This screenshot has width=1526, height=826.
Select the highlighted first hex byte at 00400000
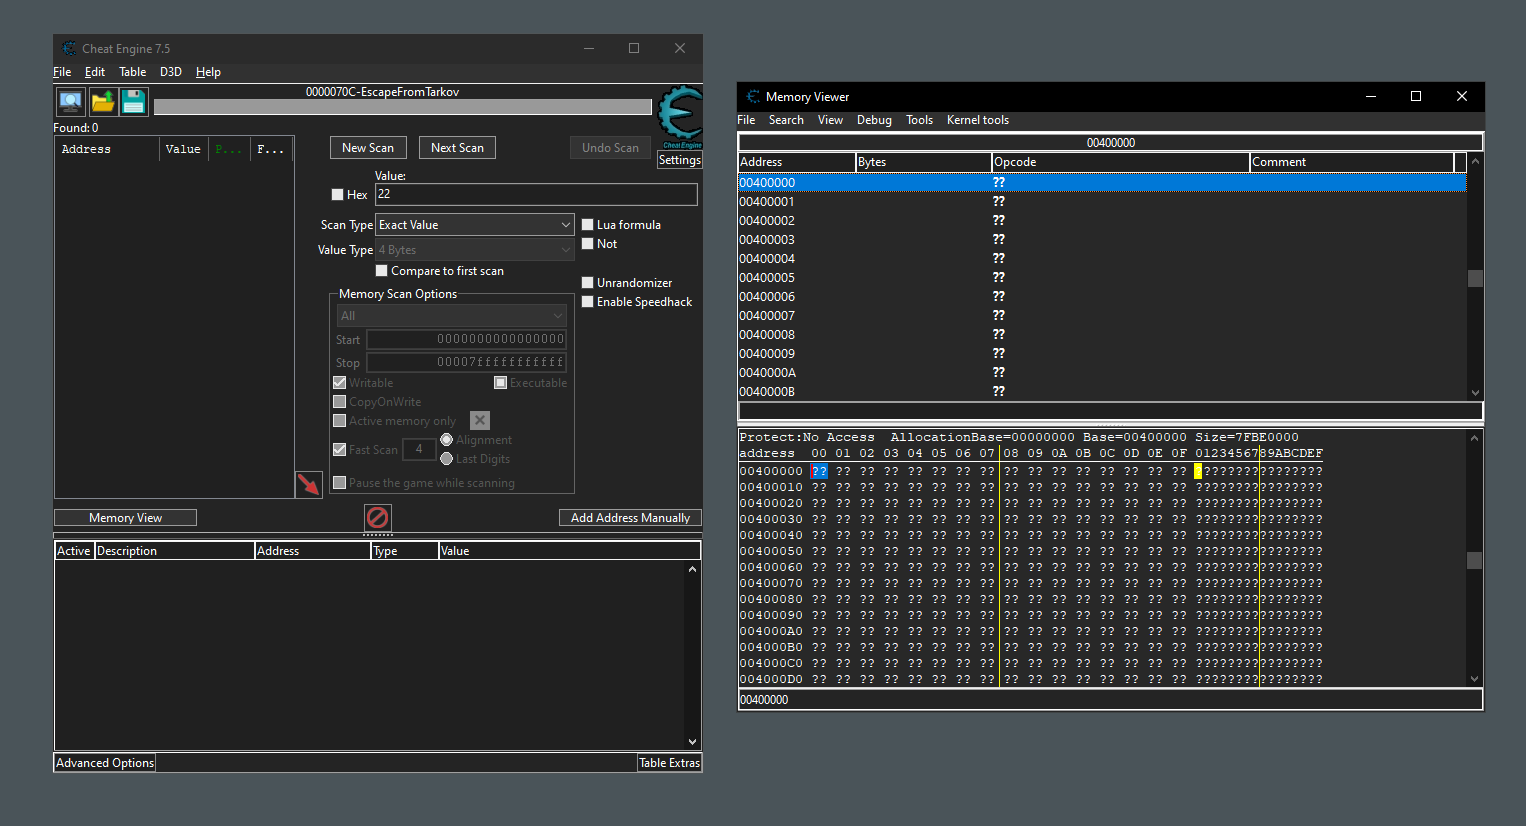pyautogui.click(x=819, y=472)
